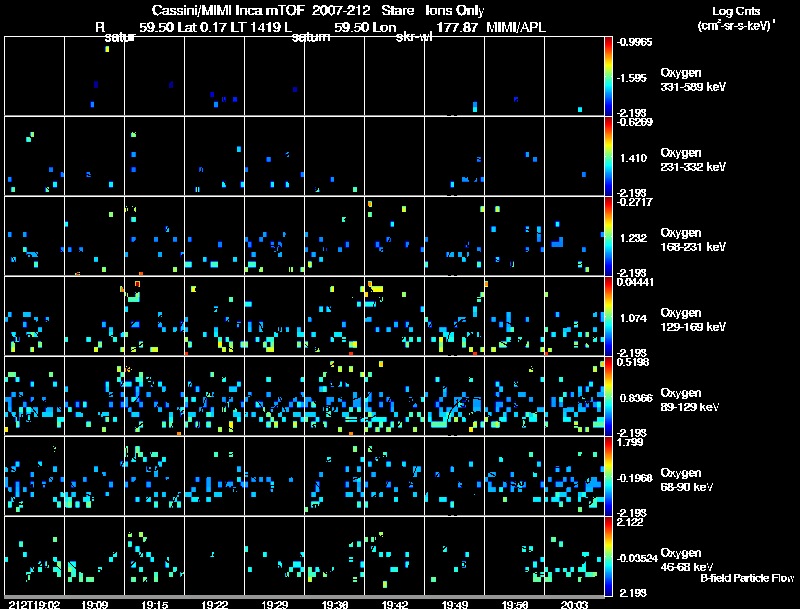Select the '1.074' color scale value
The width and height of the screenshot is (800, 609).
pyautogui.click(x=633, y=318)
